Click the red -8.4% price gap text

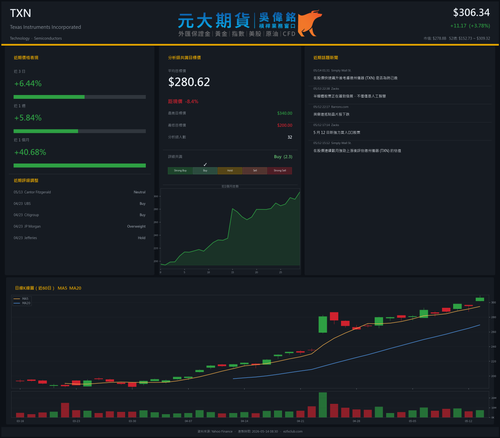[192, 101]
